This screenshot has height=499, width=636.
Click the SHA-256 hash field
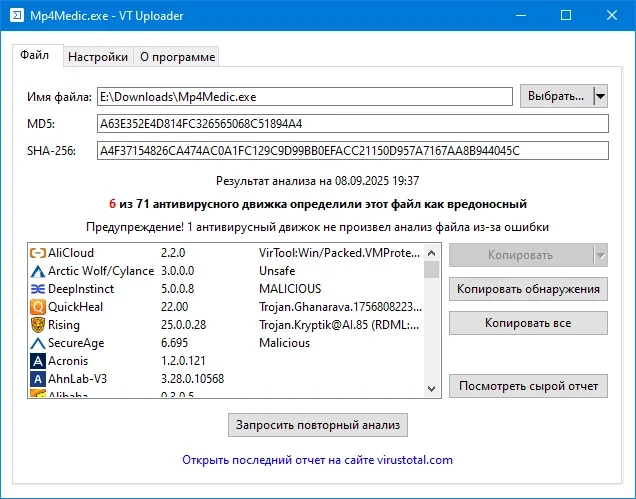[353, 151]
